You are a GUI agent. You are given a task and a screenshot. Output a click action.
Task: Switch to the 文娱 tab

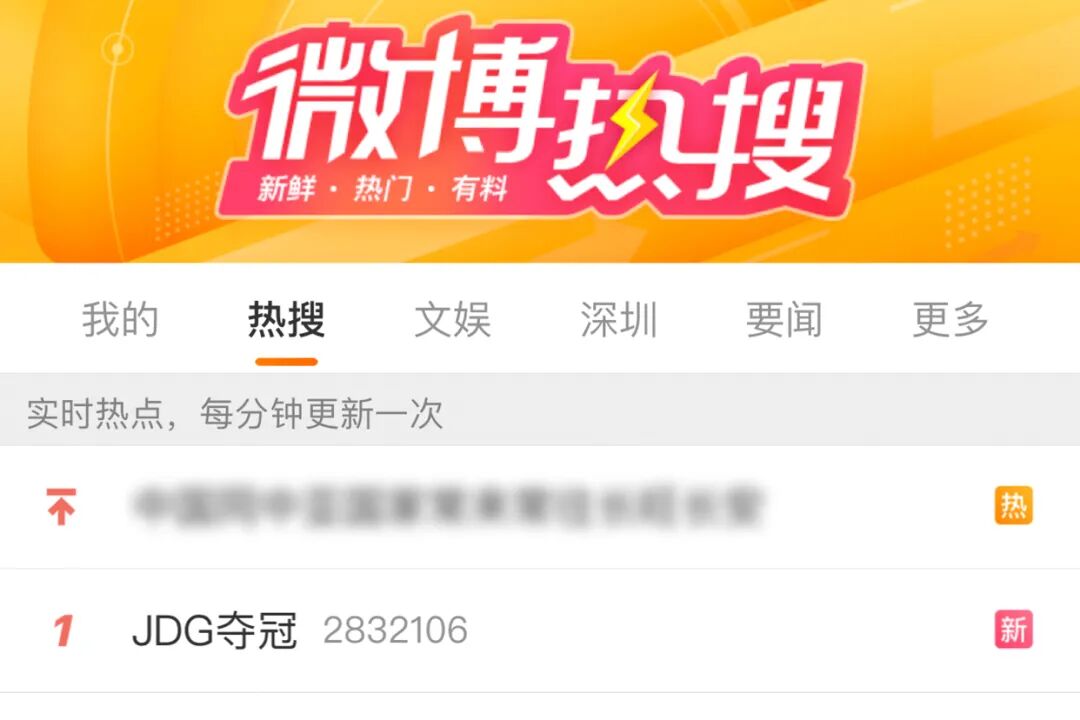tap(453, 320)
